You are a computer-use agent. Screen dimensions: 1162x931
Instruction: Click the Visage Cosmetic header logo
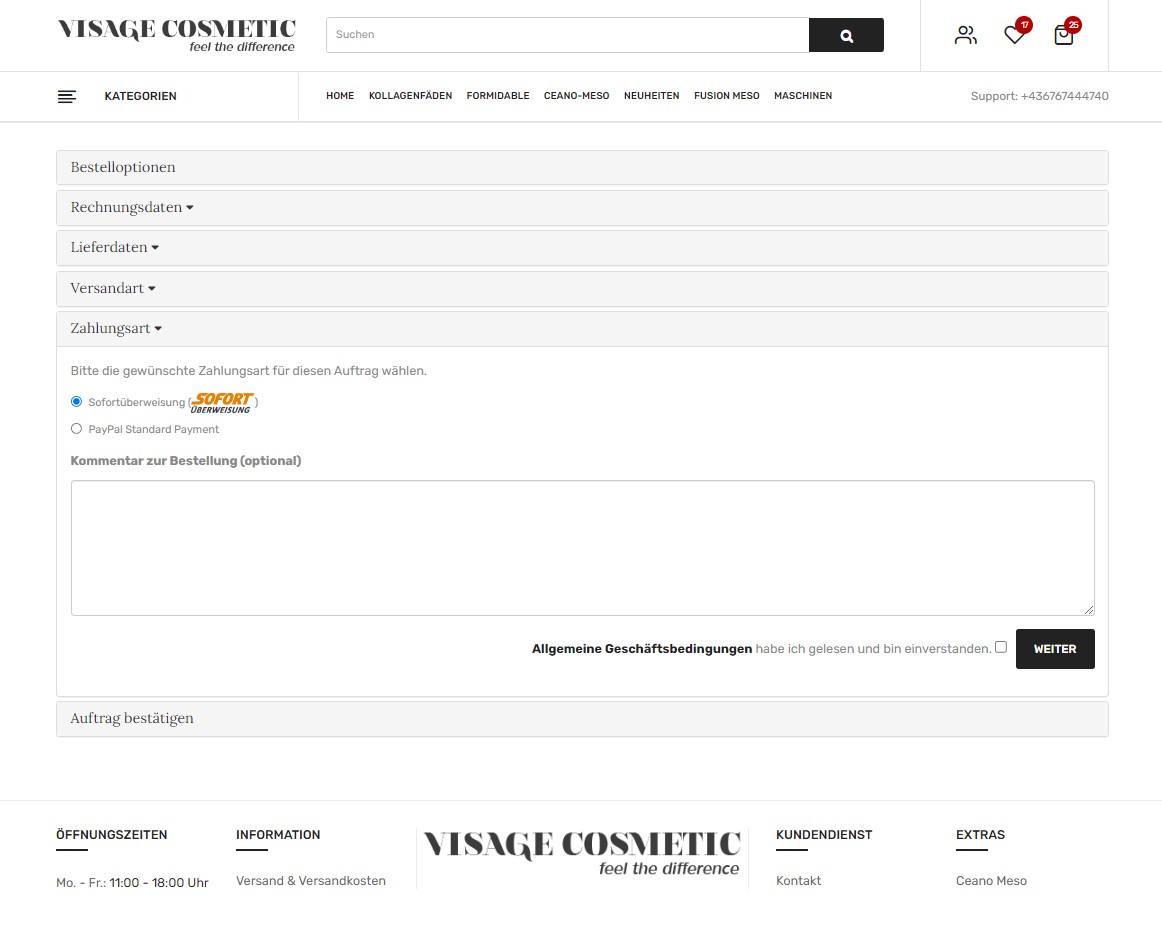click(x=177, y=34)
